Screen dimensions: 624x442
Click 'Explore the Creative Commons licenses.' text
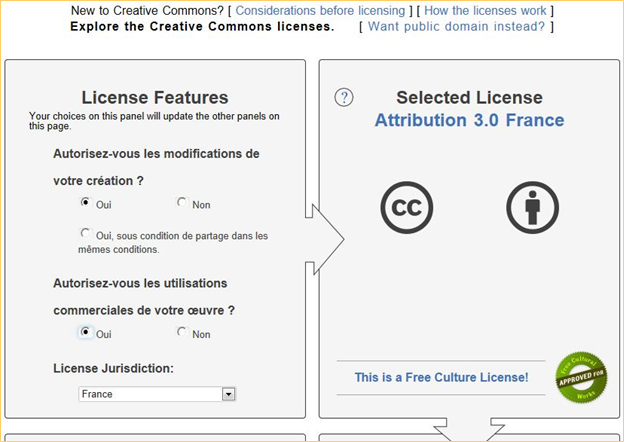203,27
